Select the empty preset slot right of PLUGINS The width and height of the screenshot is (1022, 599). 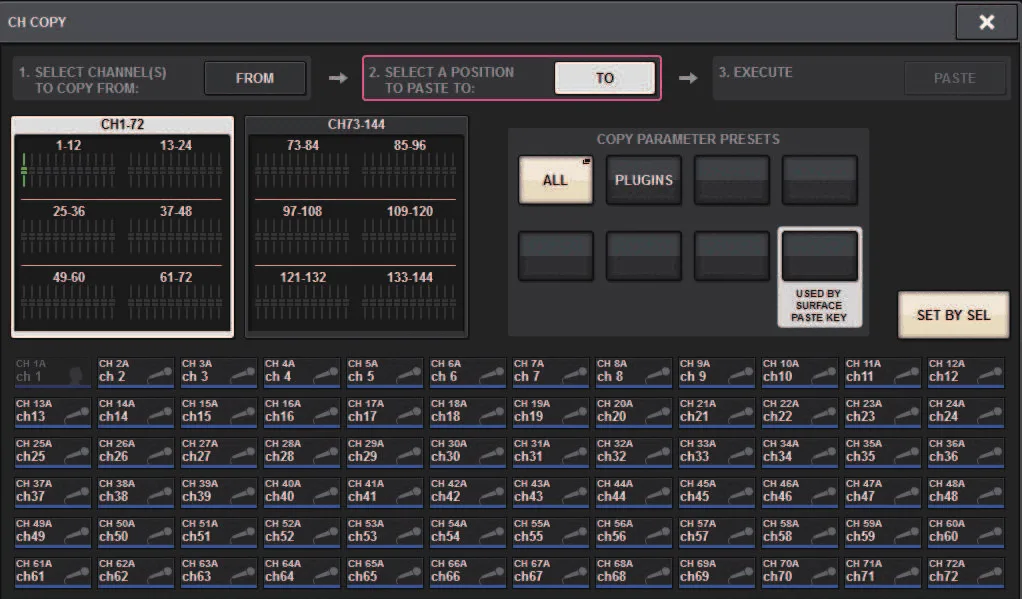(731, 180)
